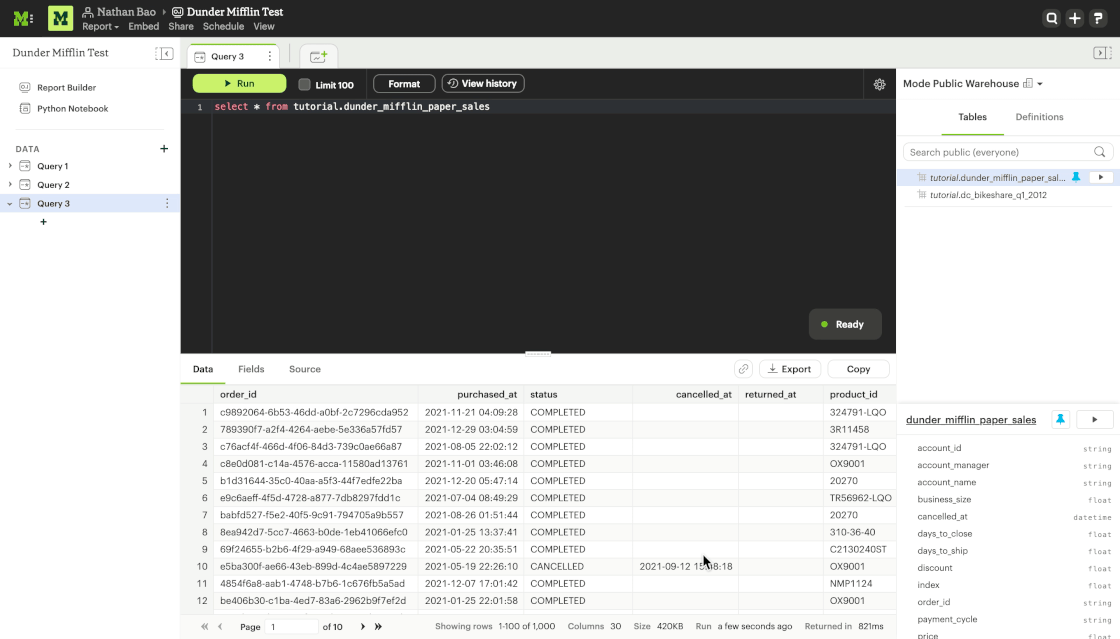The image size is (1120, 639).
Task: Open the Embed menu
Action: click(144, 26)
